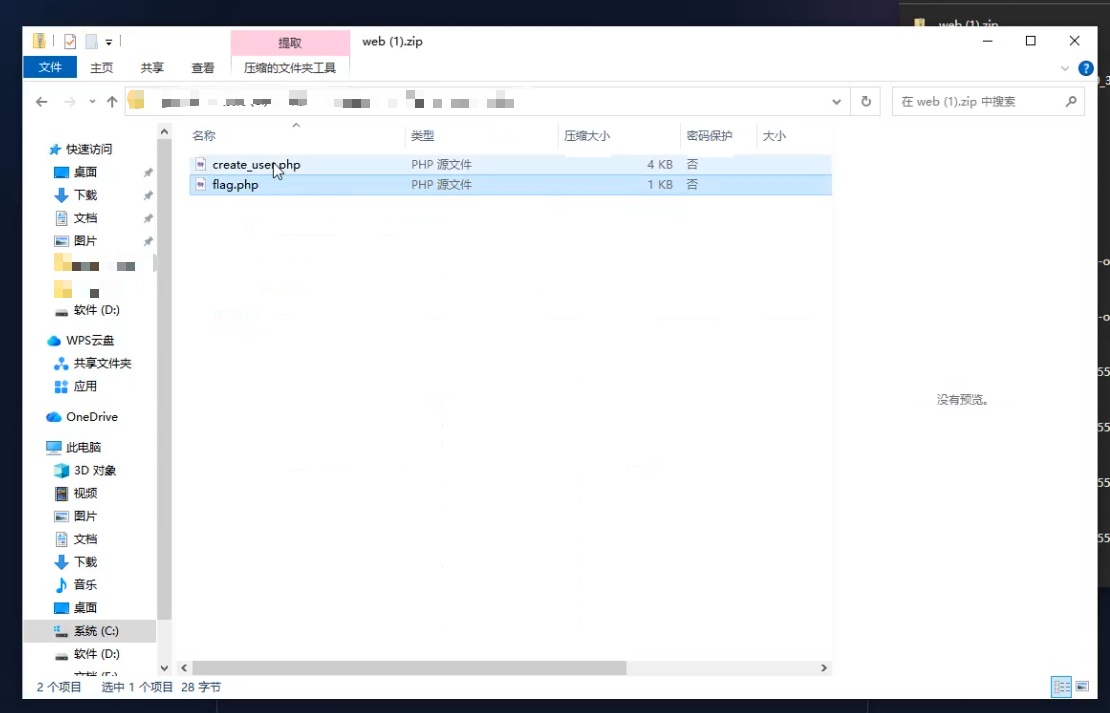
Task: Click the forward navigation arrow
Action: [x=69, y=102]
